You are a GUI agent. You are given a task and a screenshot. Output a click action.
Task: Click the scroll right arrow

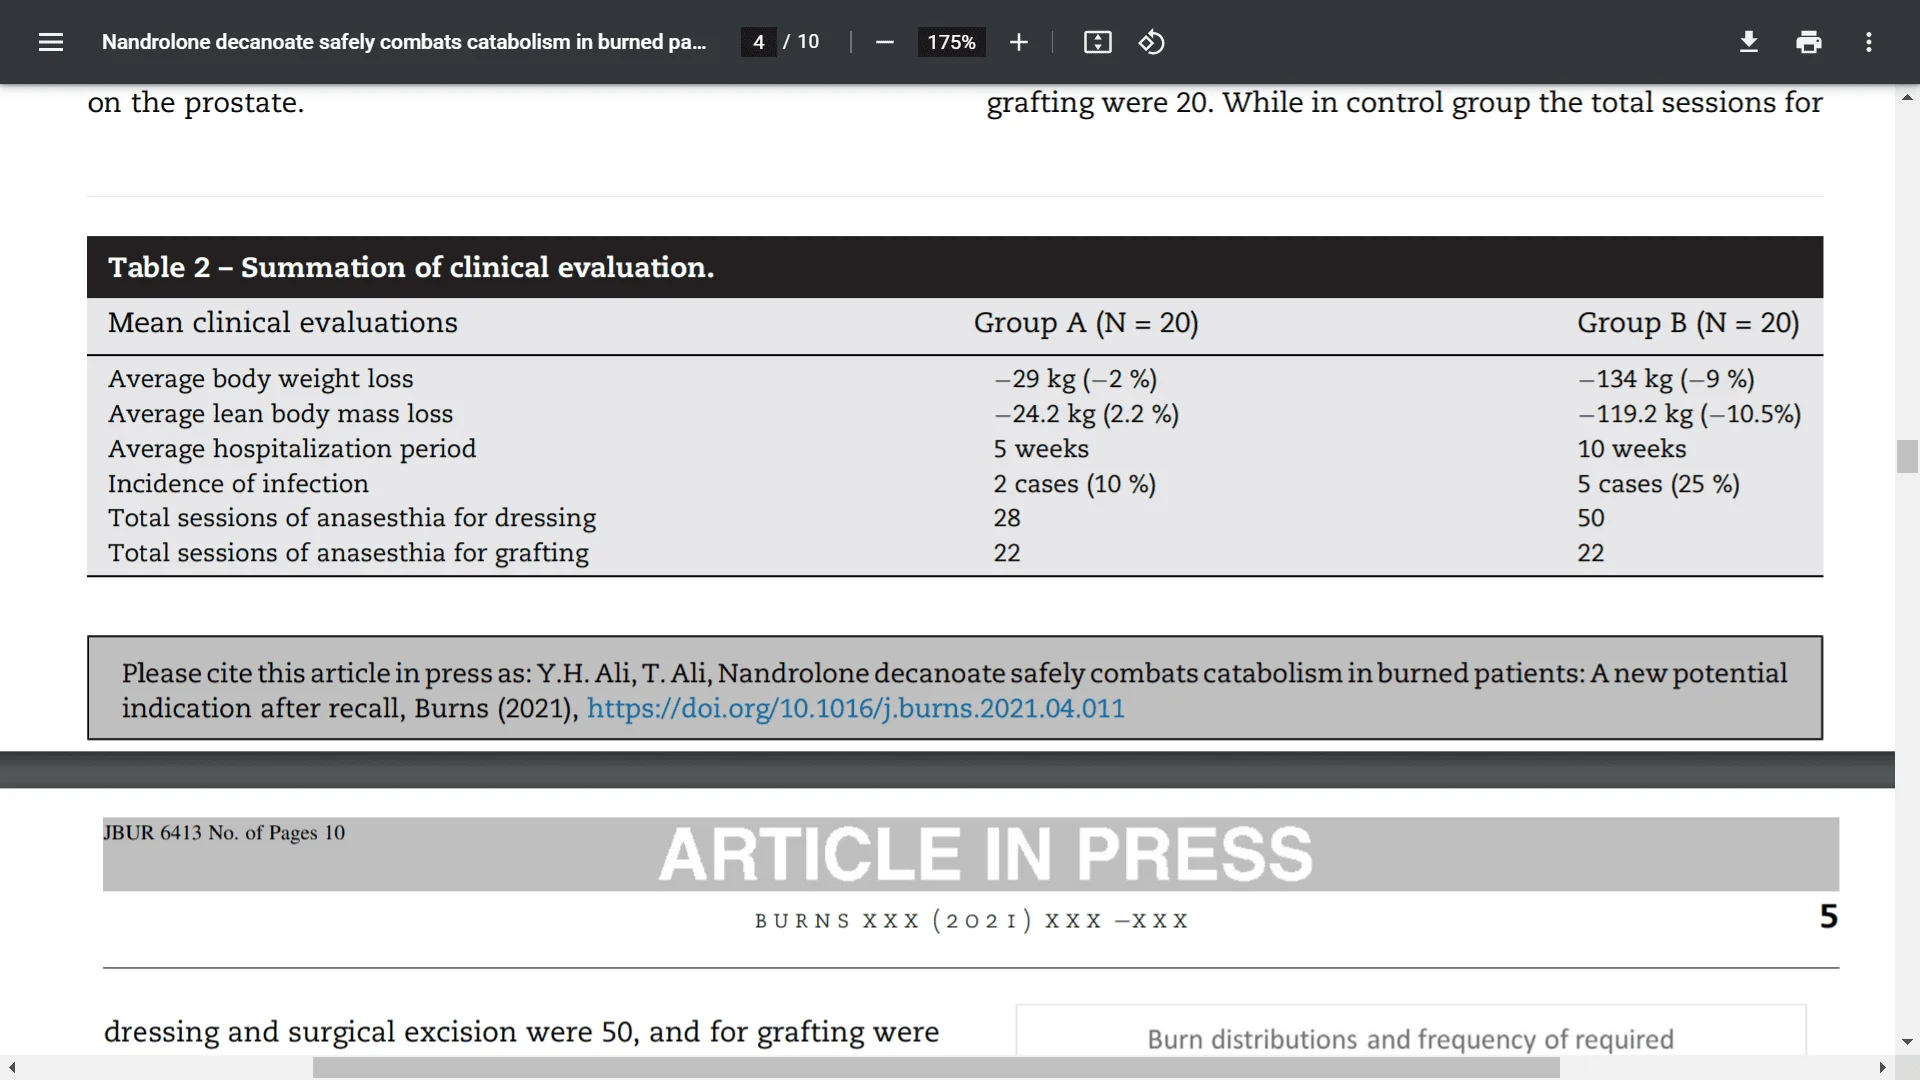click(1883, 1068)
